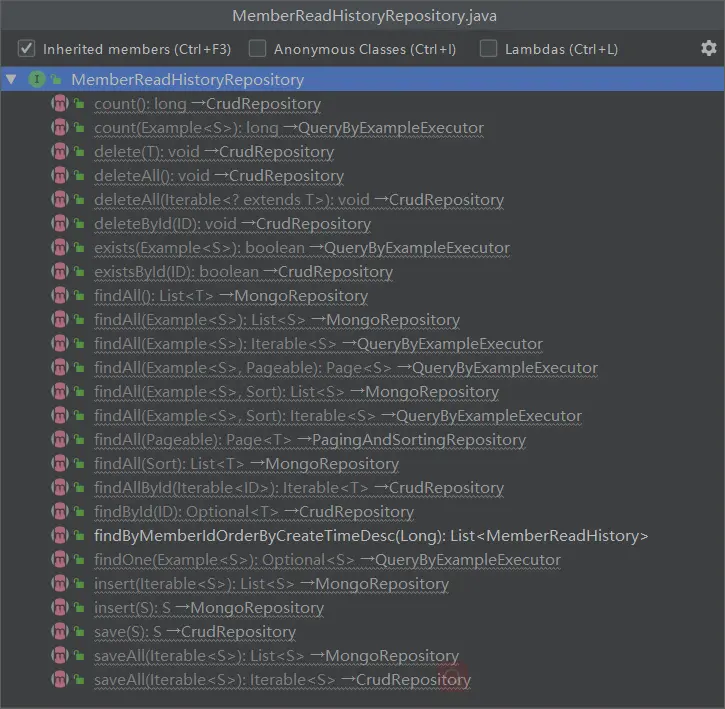
Task: Click the public lock icon for findAll(Example<S>, Pageable)
Action: pos(80,368)
